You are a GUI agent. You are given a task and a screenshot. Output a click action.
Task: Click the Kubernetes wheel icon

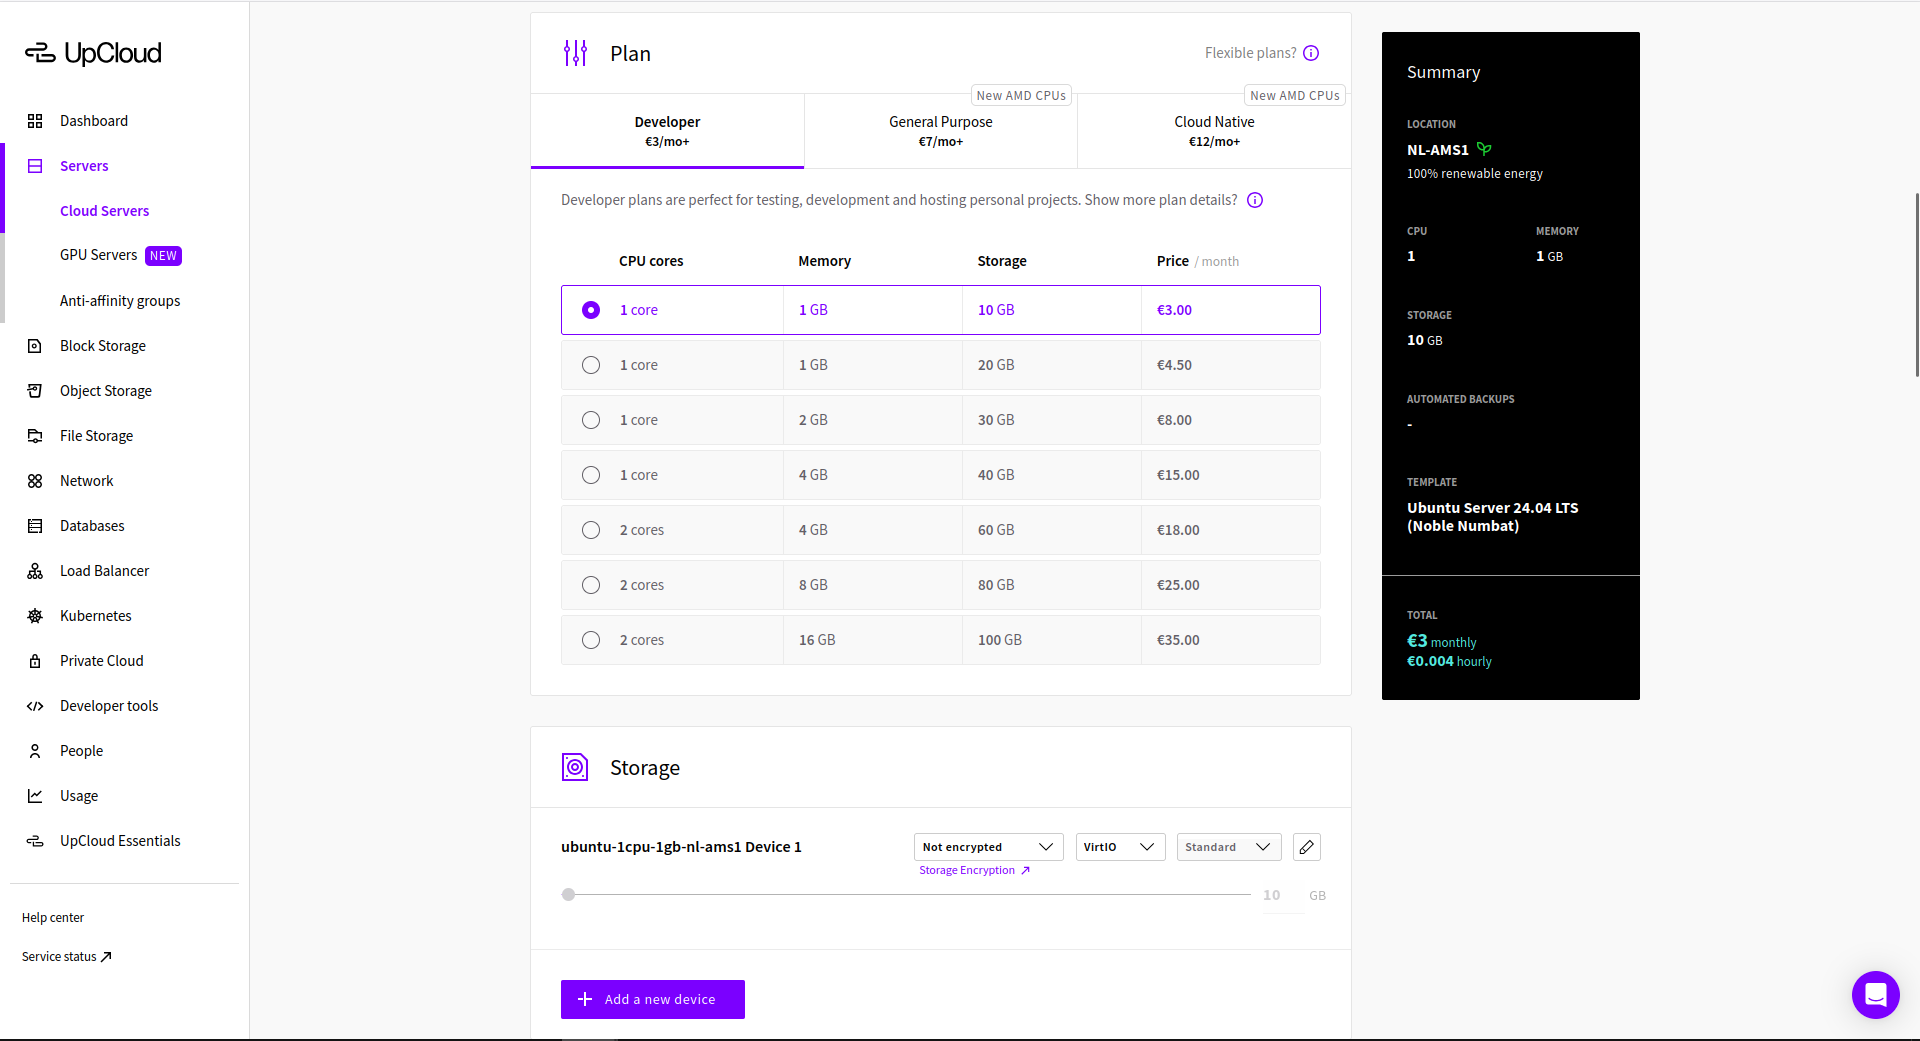tap(35, 616)
